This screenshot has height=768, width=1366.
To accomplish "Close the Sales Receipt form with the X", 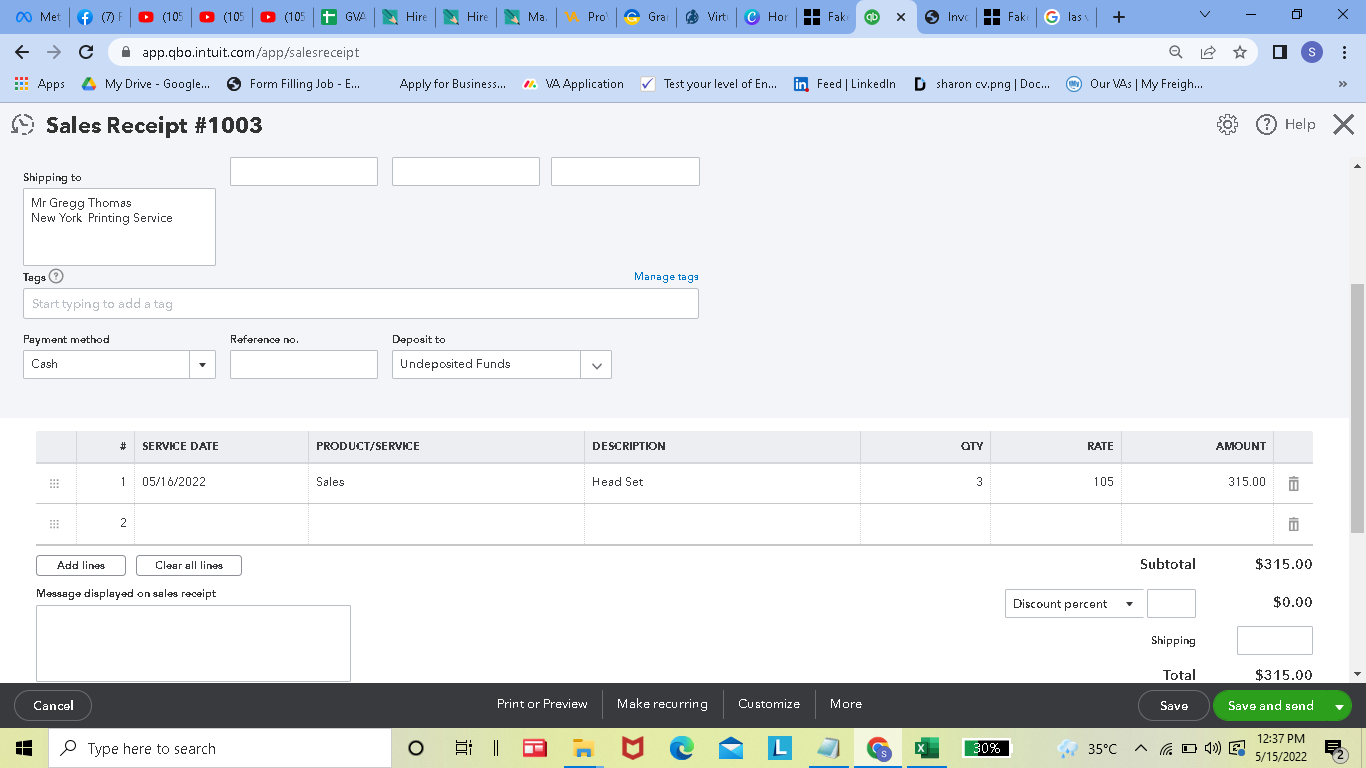I will tap(1343, 124).
